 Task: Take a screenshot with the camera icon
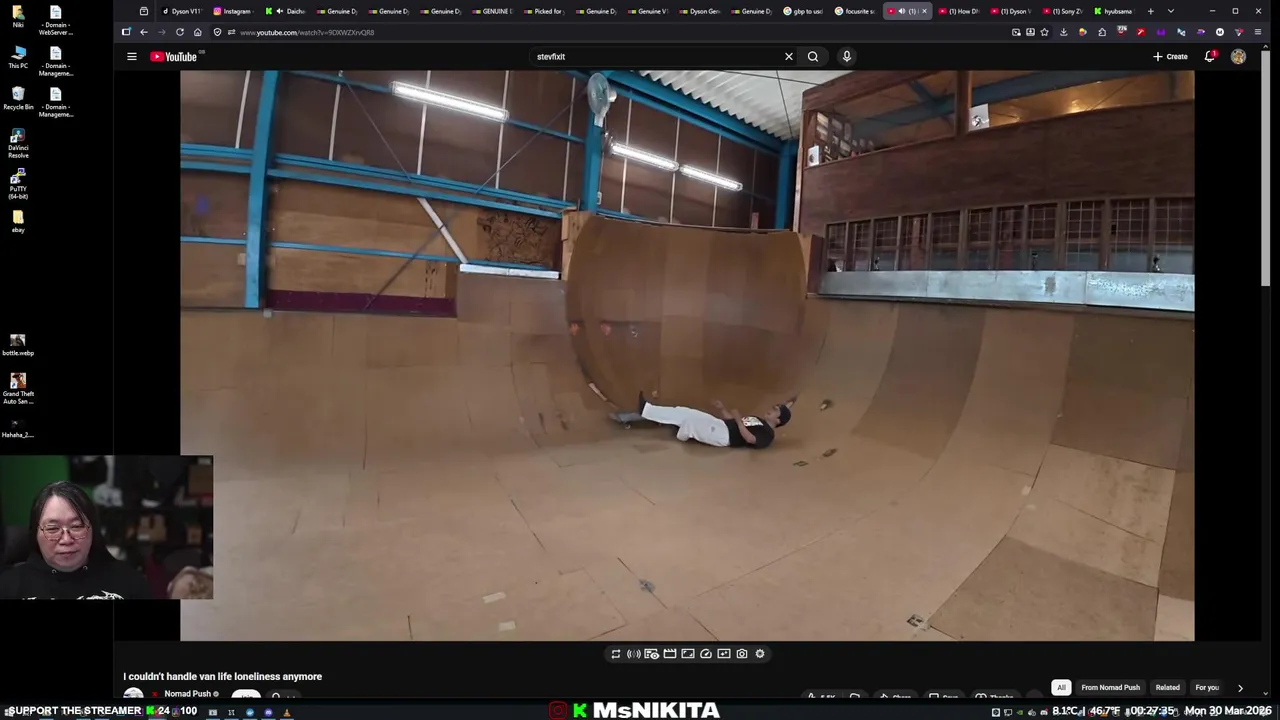tap(742, 654)
